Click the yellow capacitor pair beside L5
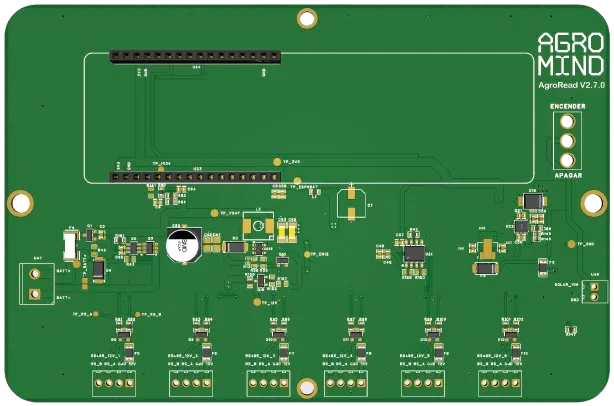Viewport: 614px width, 406px height. [x=287, y=233]
